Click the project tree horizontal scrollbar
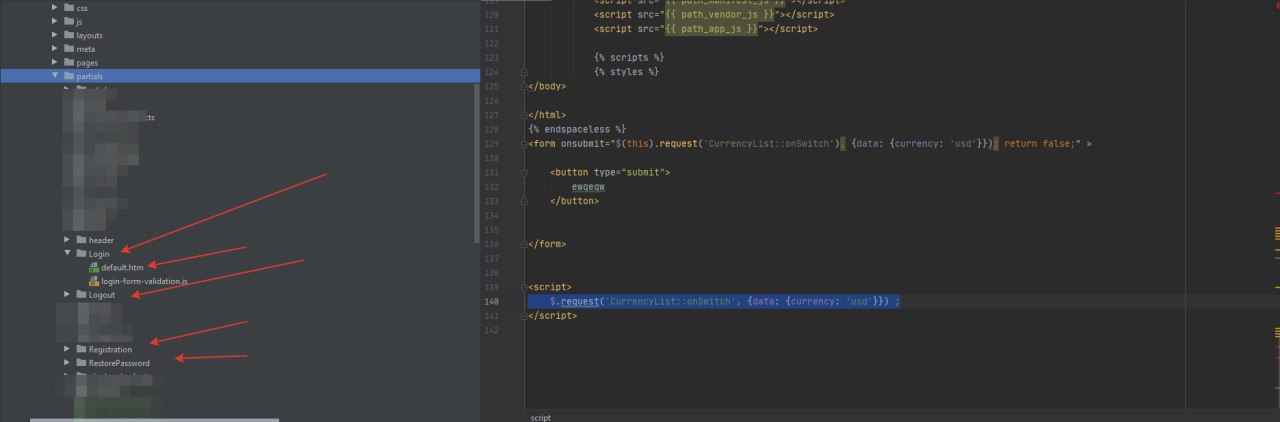The height and width of the screenshot is (422, 1280). [x=154, y=420]
